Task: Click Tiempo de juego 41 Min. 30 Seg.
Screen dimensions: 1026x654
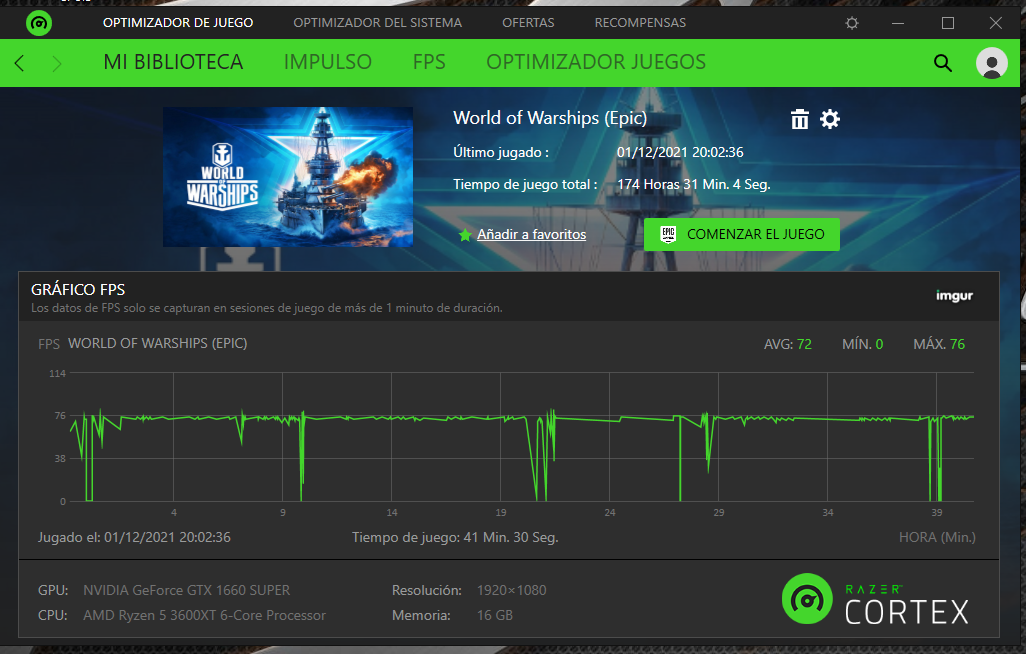Action: (455, 537)
